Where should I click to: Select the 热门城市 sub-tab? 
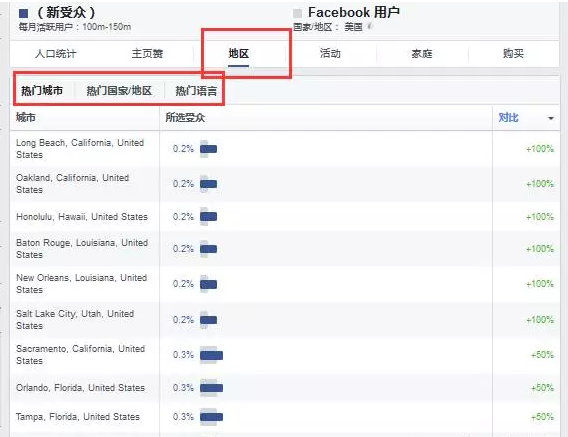[x=42, y=90]
